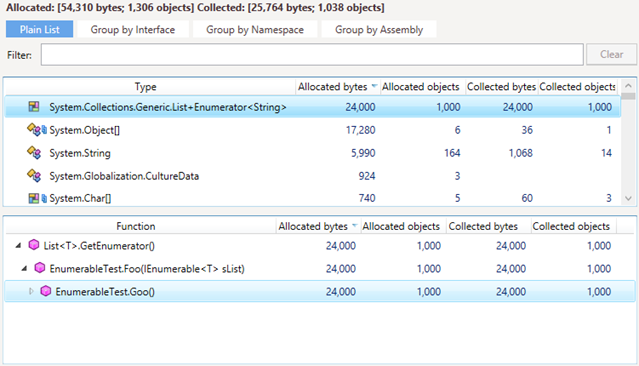Switch to Group by Namespace view
This screenshot has height=366, width=639.
coord(255,29)
